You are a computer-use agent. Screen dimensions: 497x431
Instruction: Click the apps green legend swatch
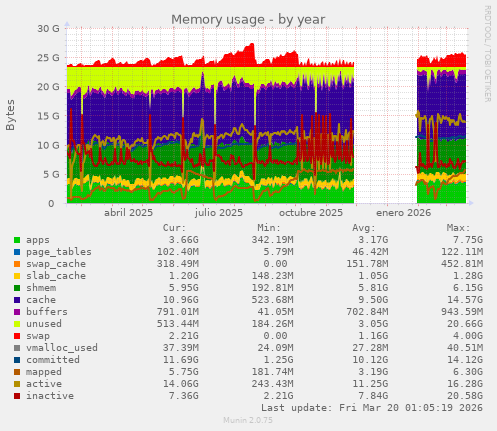point(17,240)
